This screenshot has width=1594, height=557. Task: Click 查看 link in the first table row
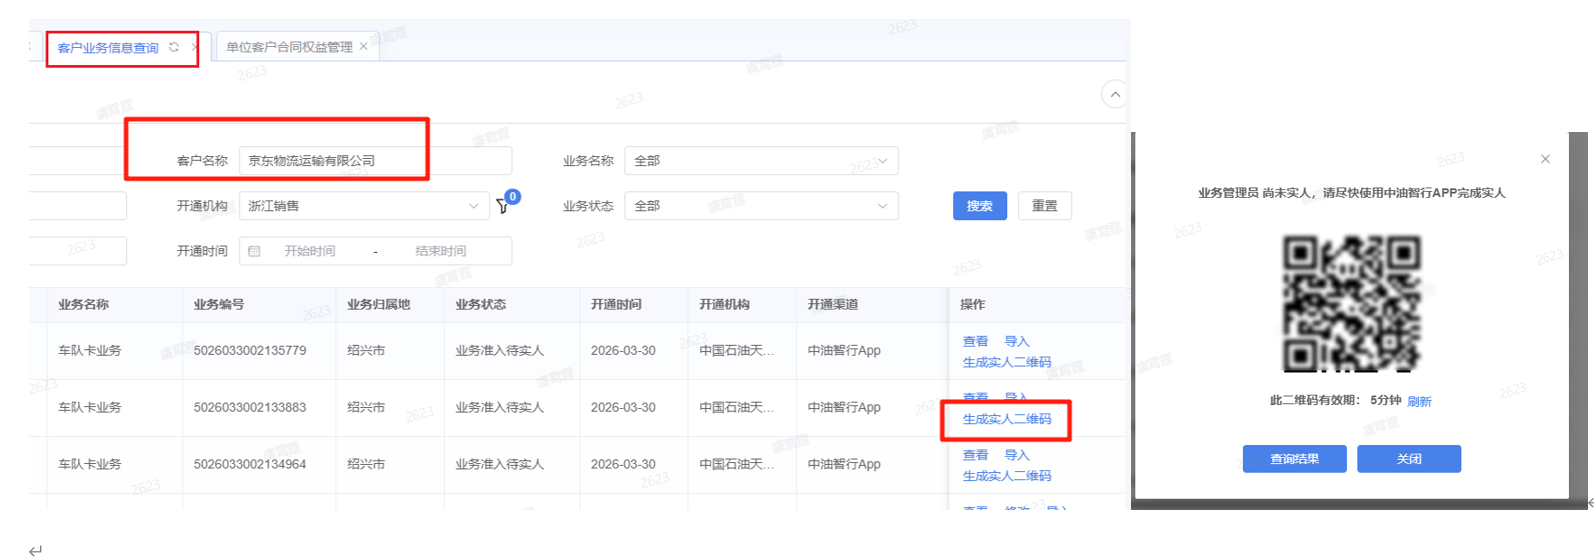point(975,341)
